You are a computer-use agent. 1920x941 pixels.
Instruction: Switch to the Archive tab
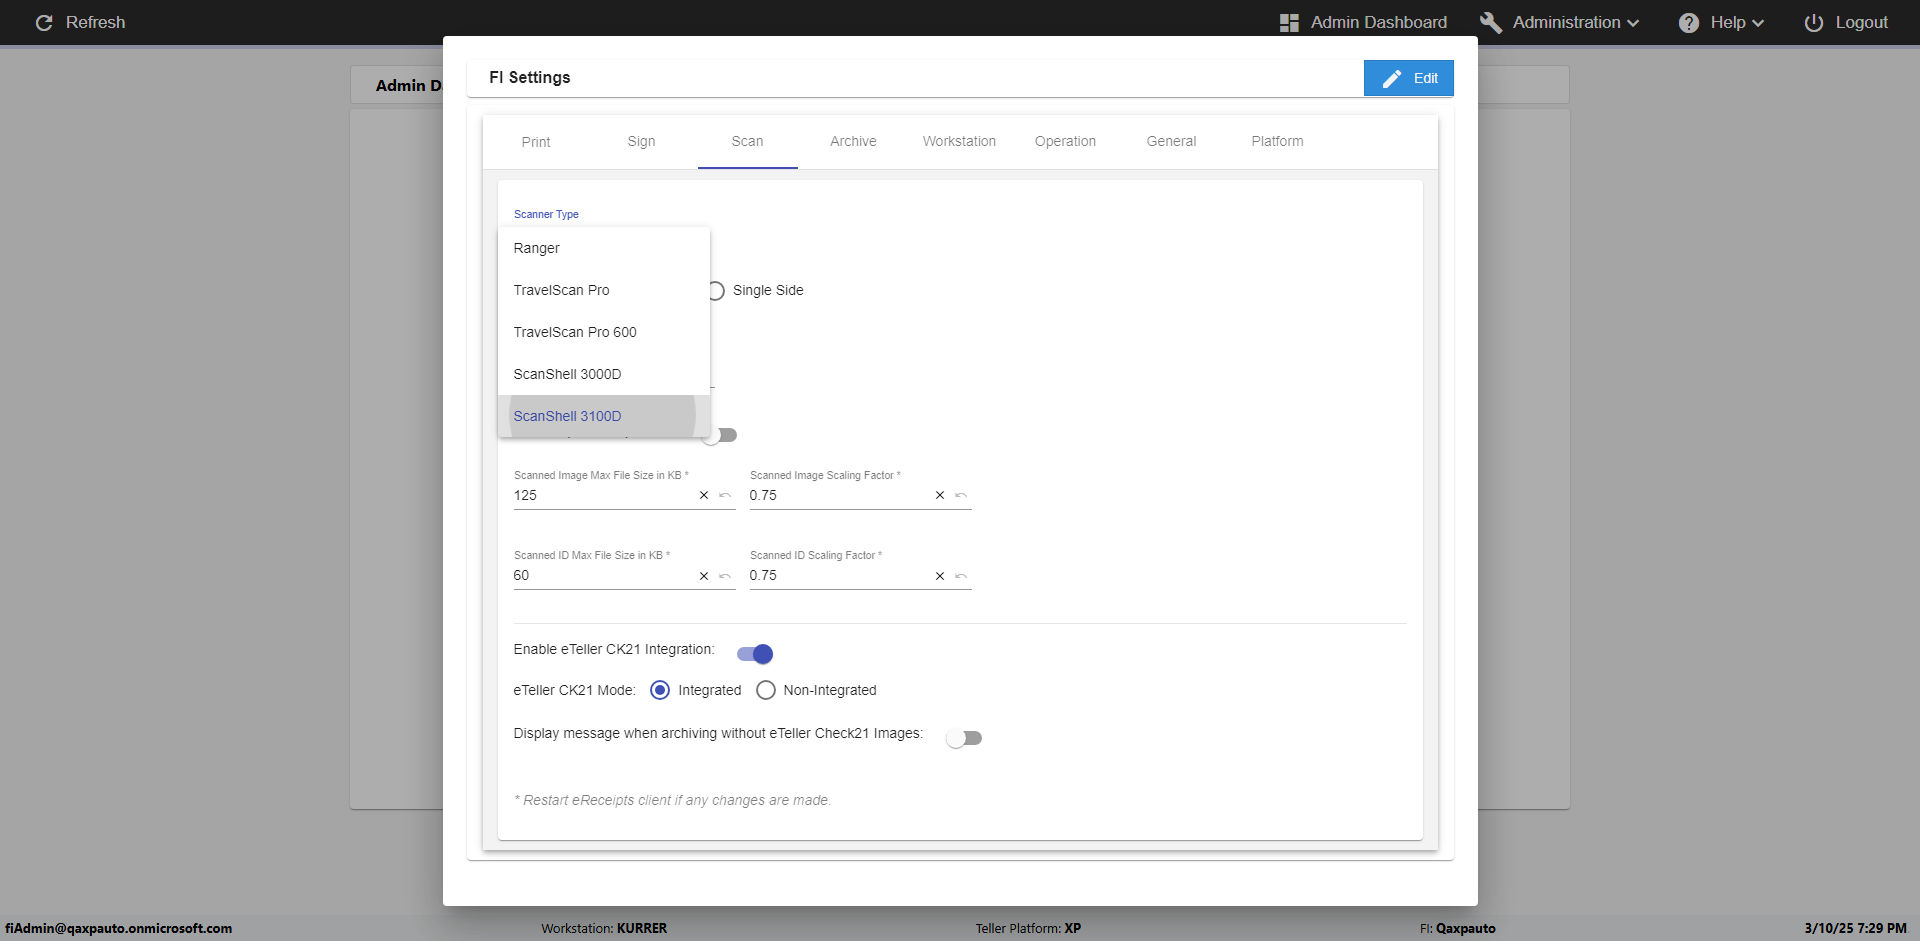(x=853, y=141)
